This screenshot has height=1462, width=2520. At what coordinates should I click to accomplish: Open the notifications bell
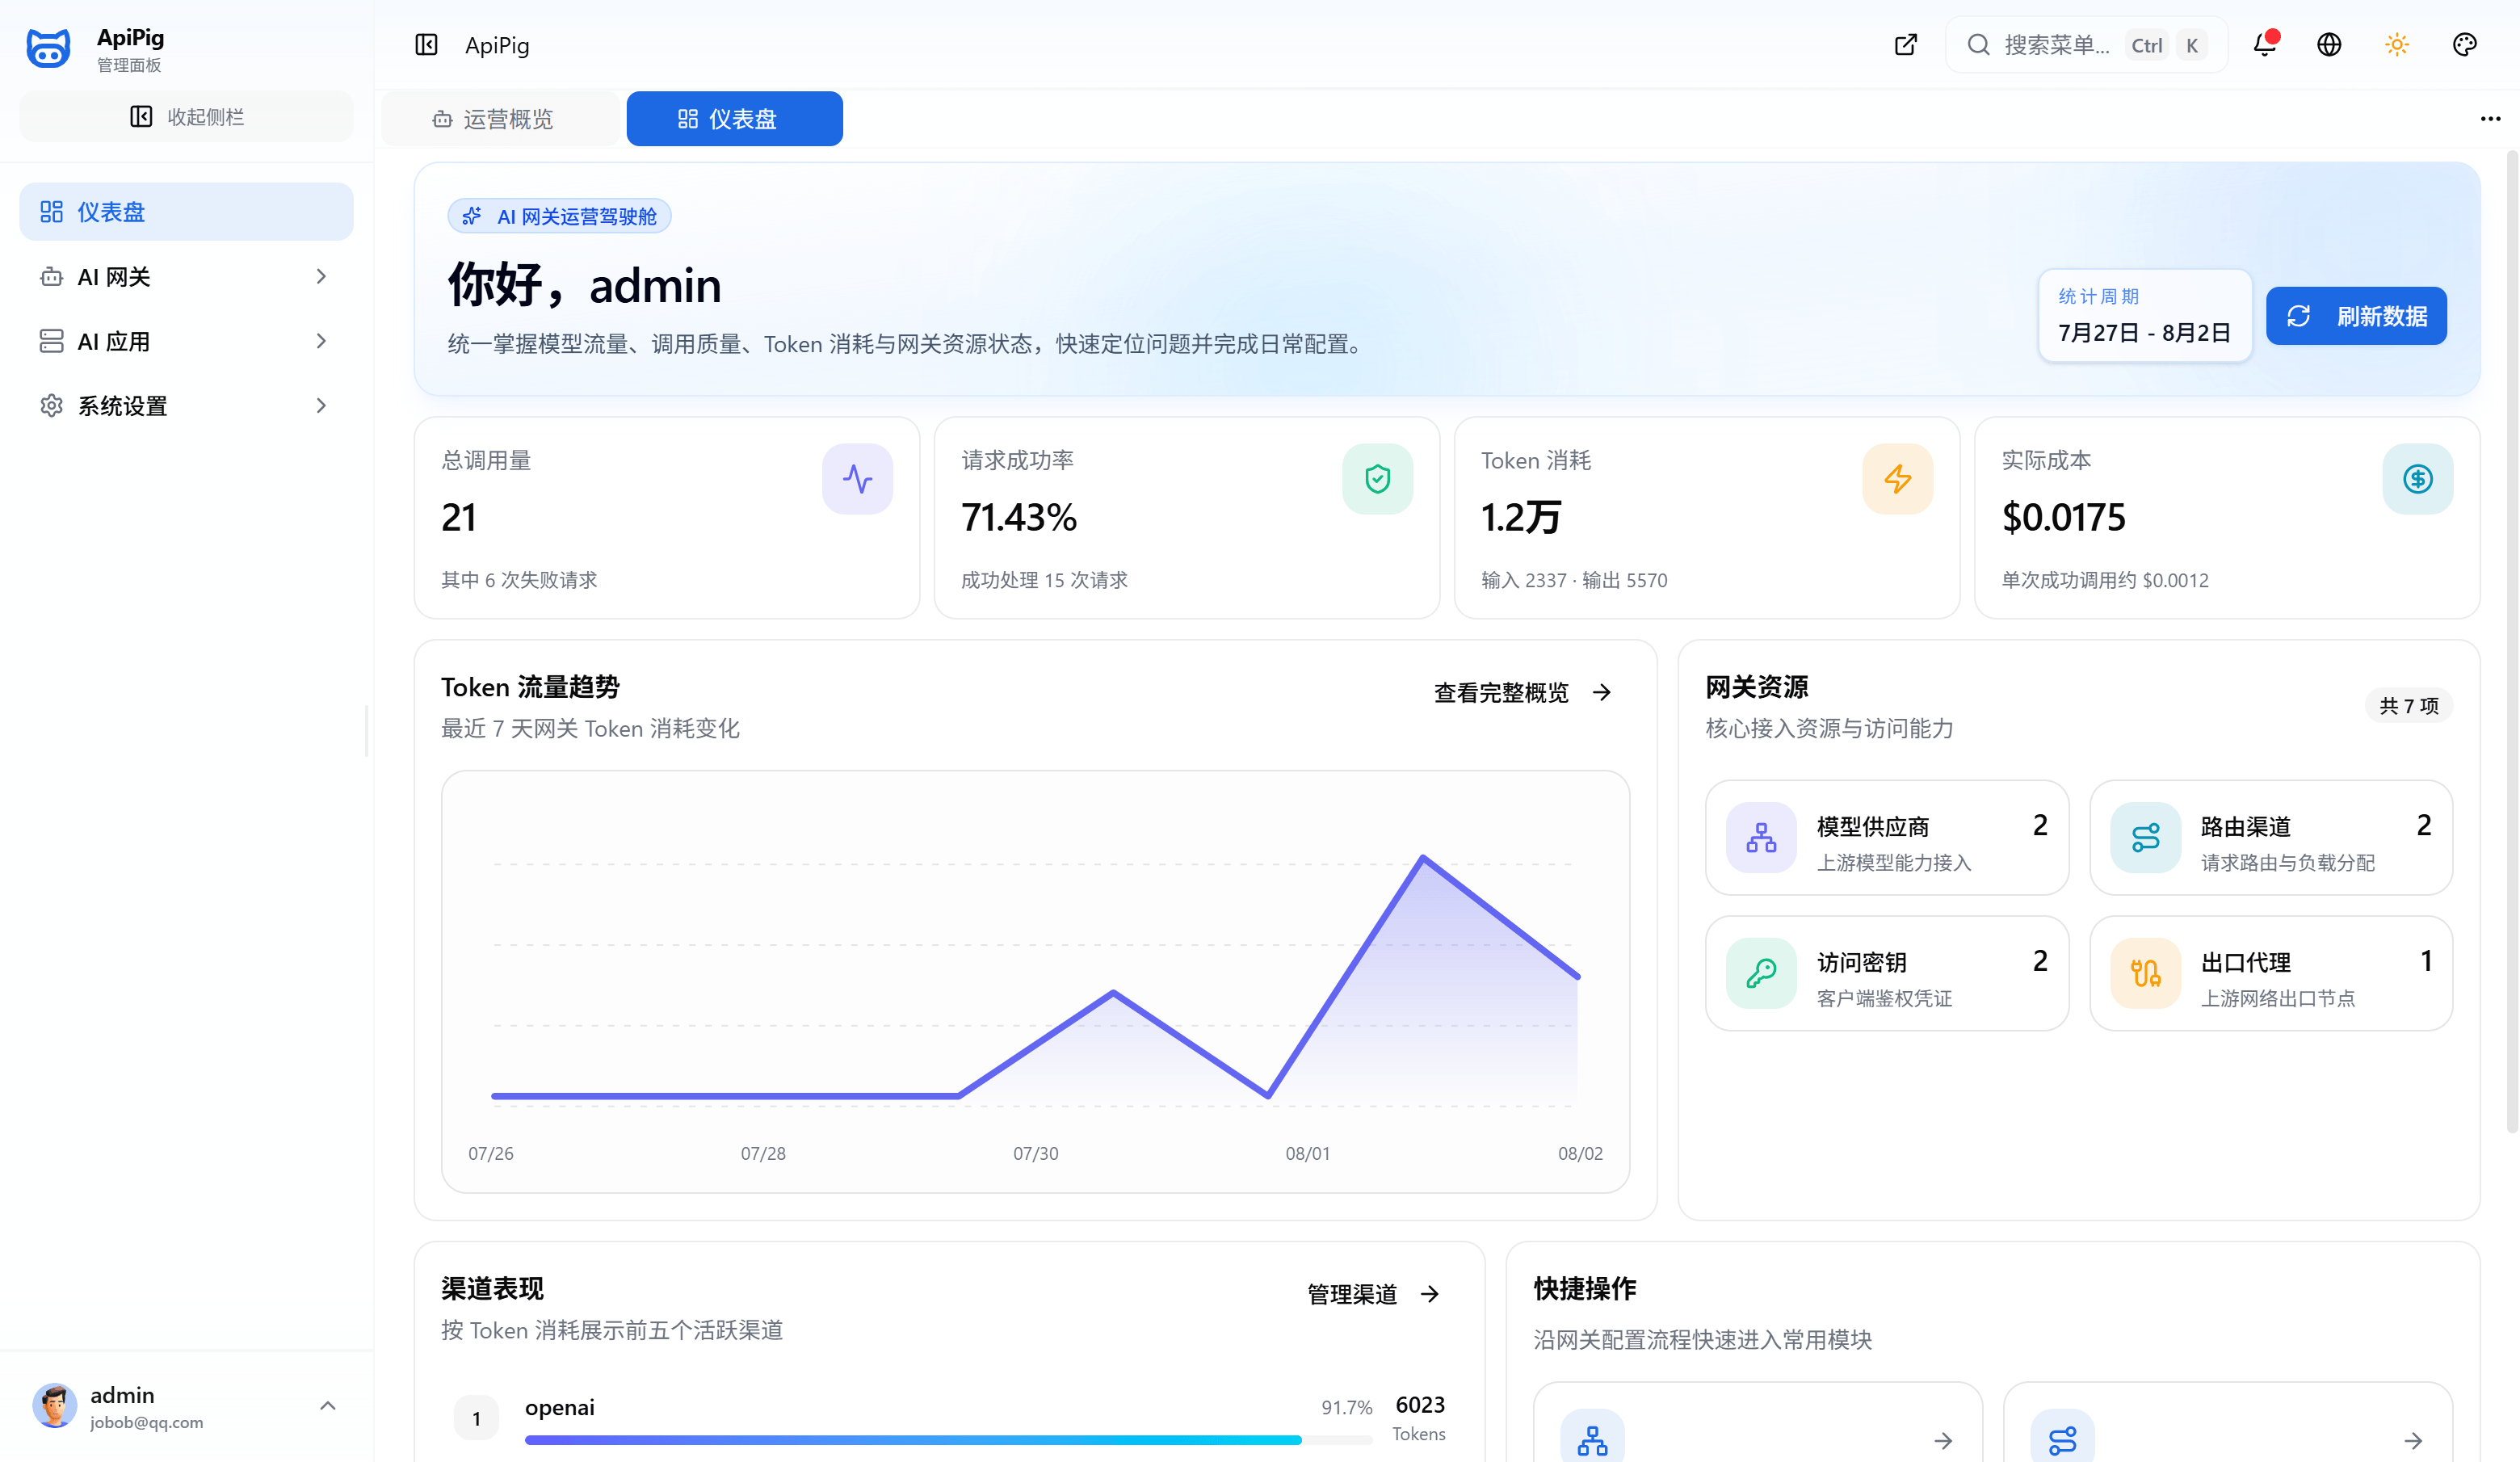tap(2264, 45)
